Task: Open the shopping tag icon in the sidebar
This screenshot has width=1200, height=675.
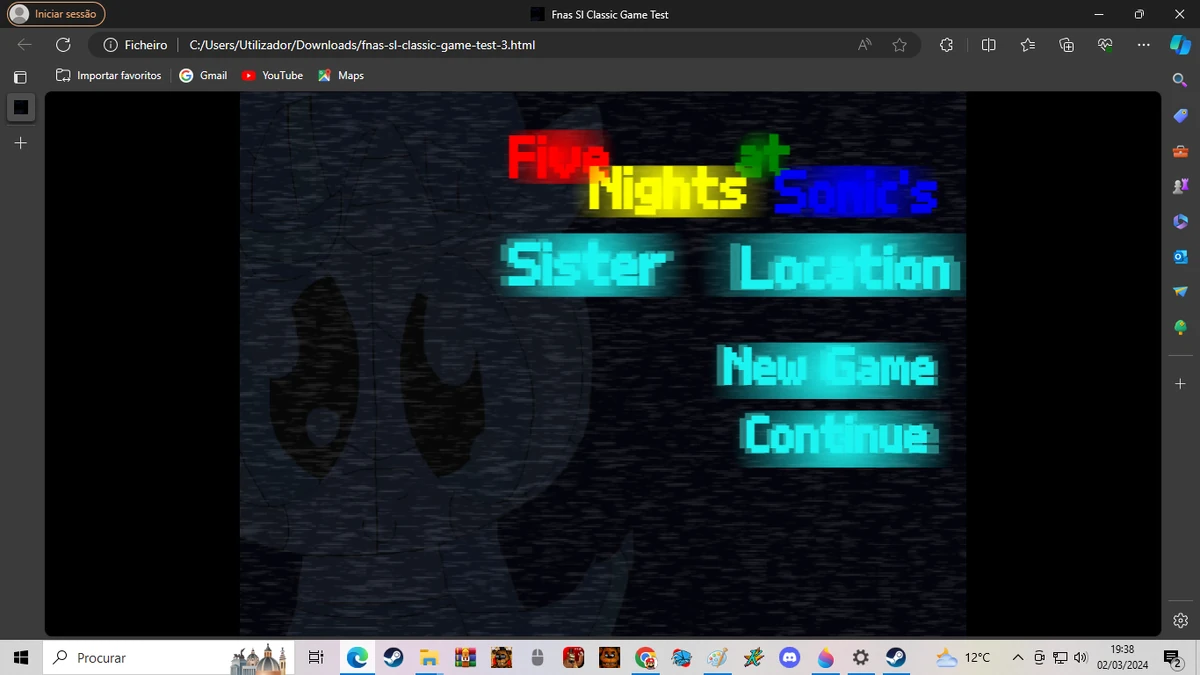Action: pyautogui.click(x=1180, y=115)
